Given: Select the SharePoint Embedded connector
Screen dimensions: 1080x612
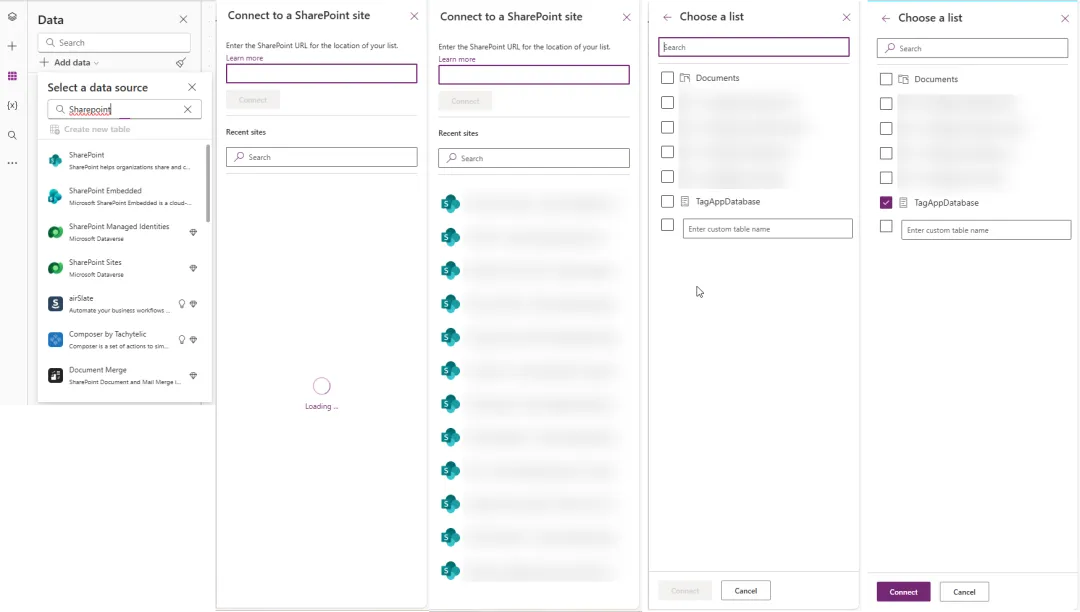Looking at the screenshot, I should pos(122,196).
